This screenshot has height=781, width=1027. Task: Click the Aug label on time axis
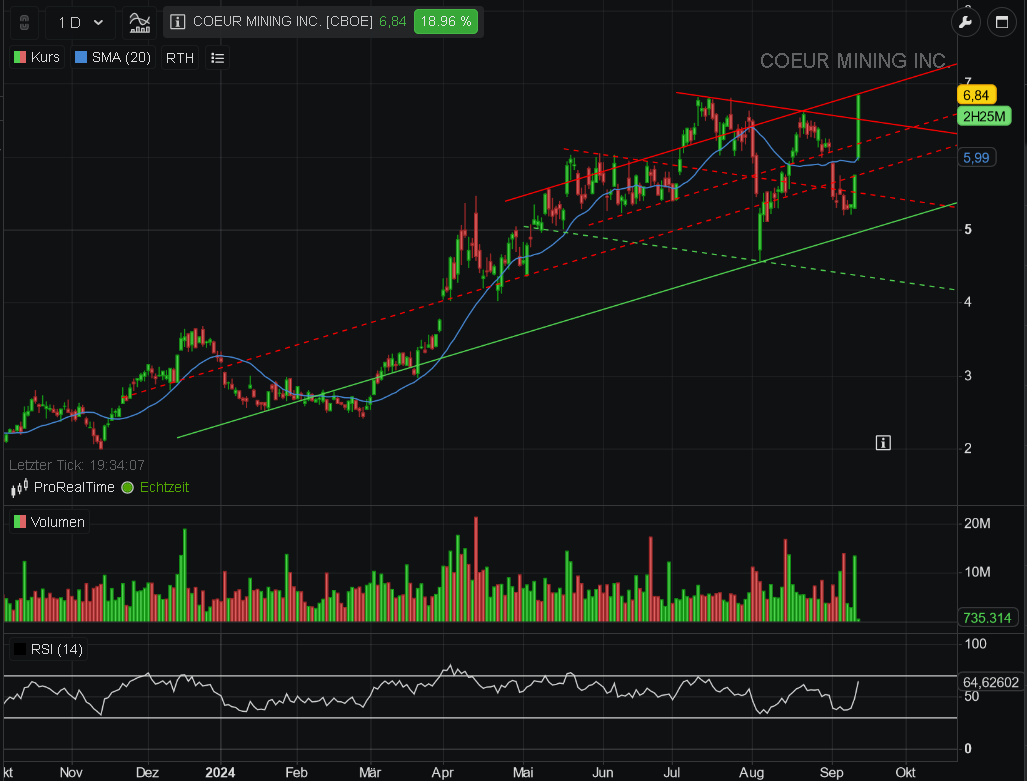751,772
